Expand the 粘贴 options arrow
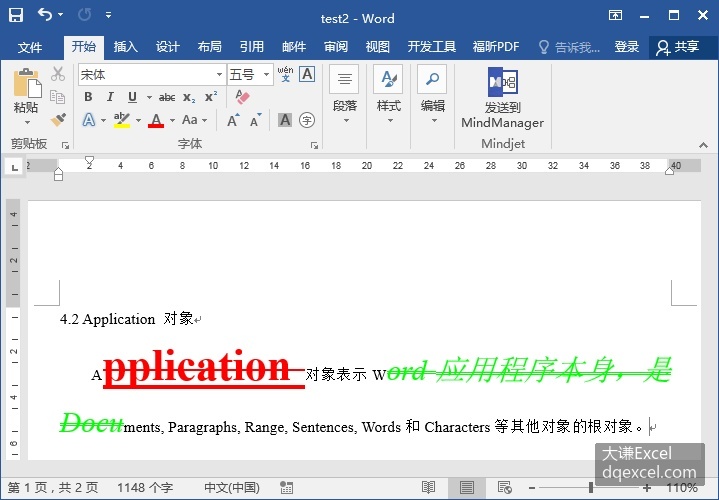 tap(27, 122)
